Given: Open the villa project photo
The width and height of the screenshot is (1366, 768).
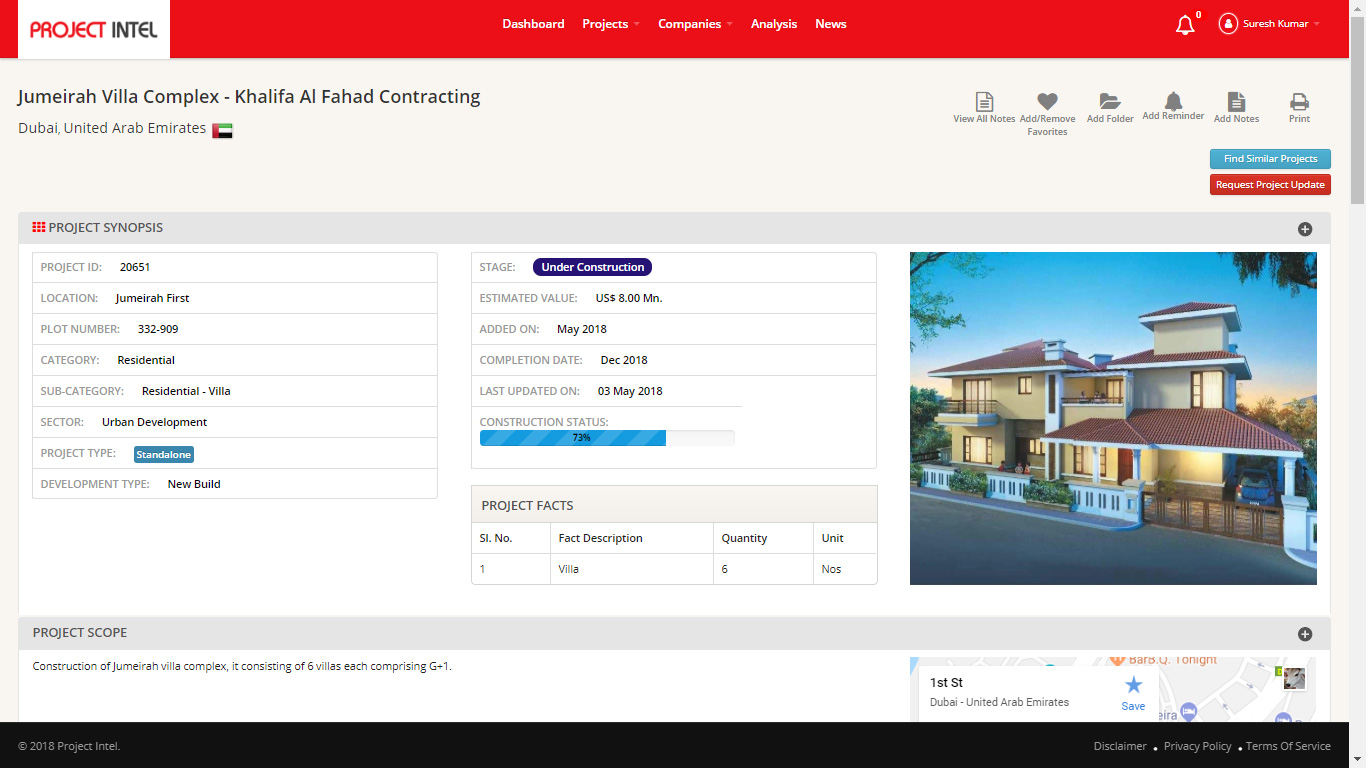Looking at the screenshot, I should click(1113, 418).
